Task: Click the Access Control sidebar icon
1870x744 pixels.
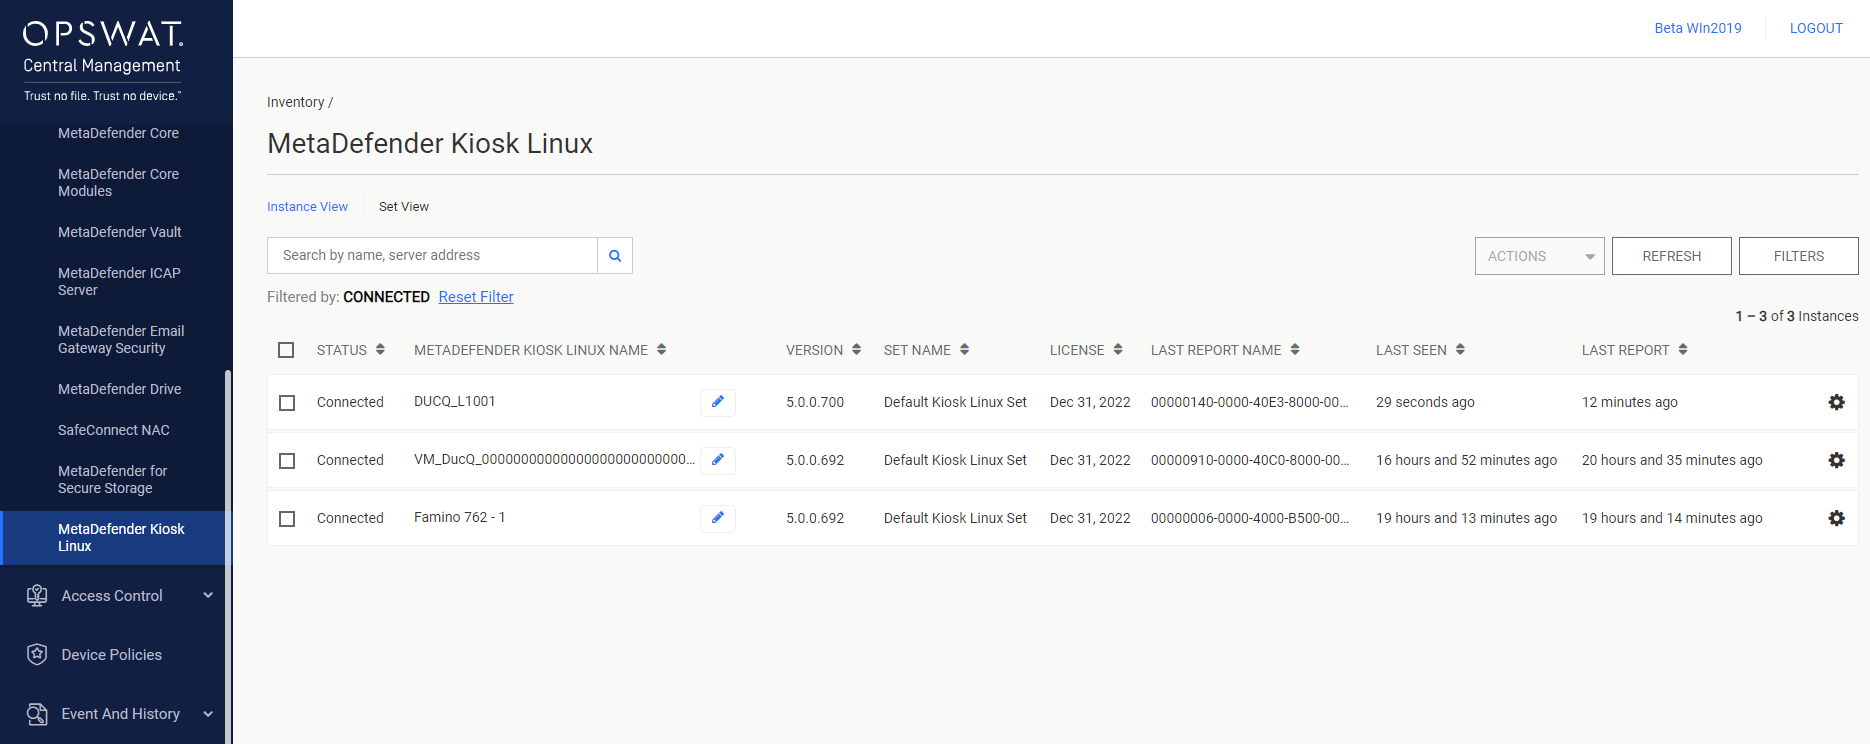Action: pos(37,596)
